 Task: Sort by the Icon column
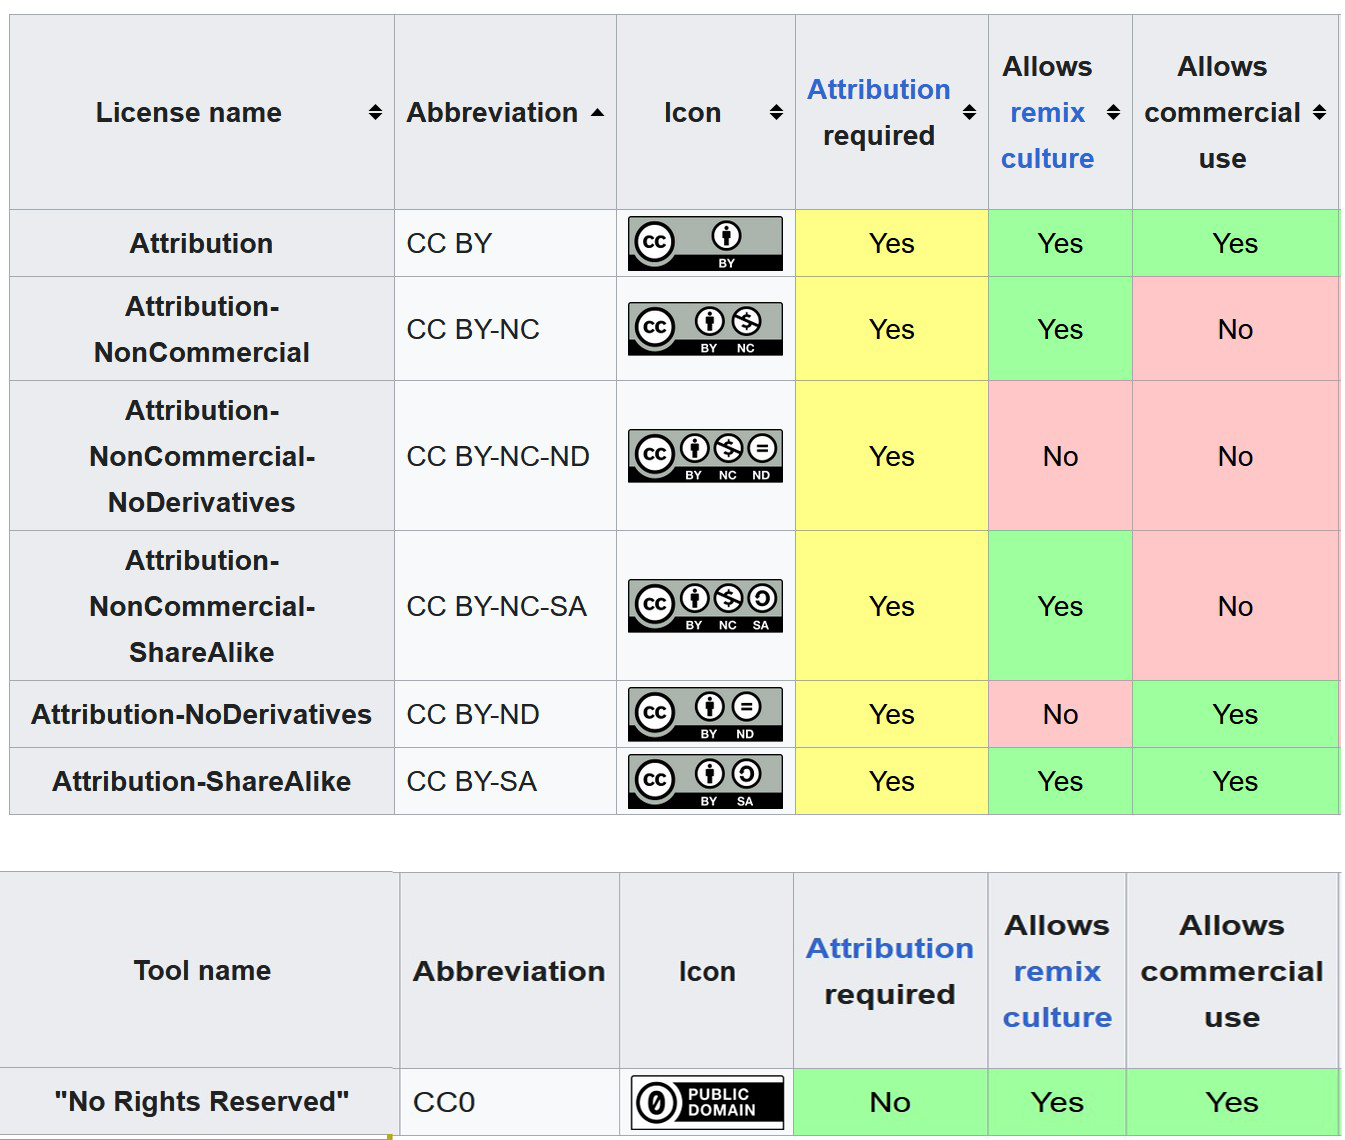pyautogui.click(x=776, y=112)
